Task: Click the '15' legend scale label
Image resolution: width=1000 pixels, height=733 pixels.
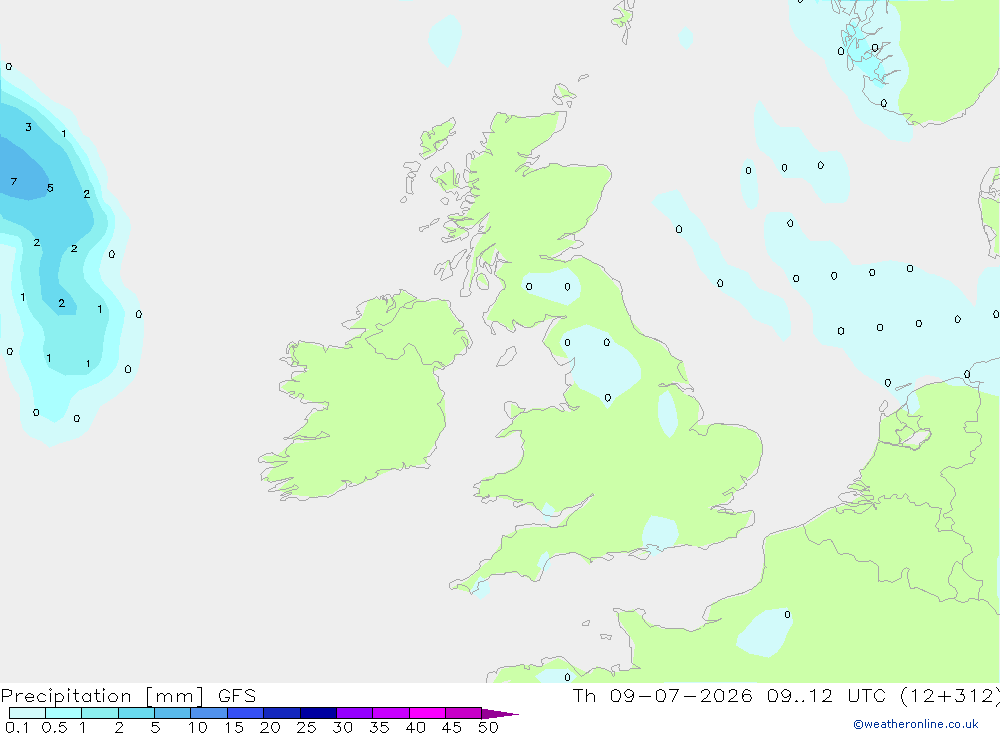Action: [x=234, y=727]
